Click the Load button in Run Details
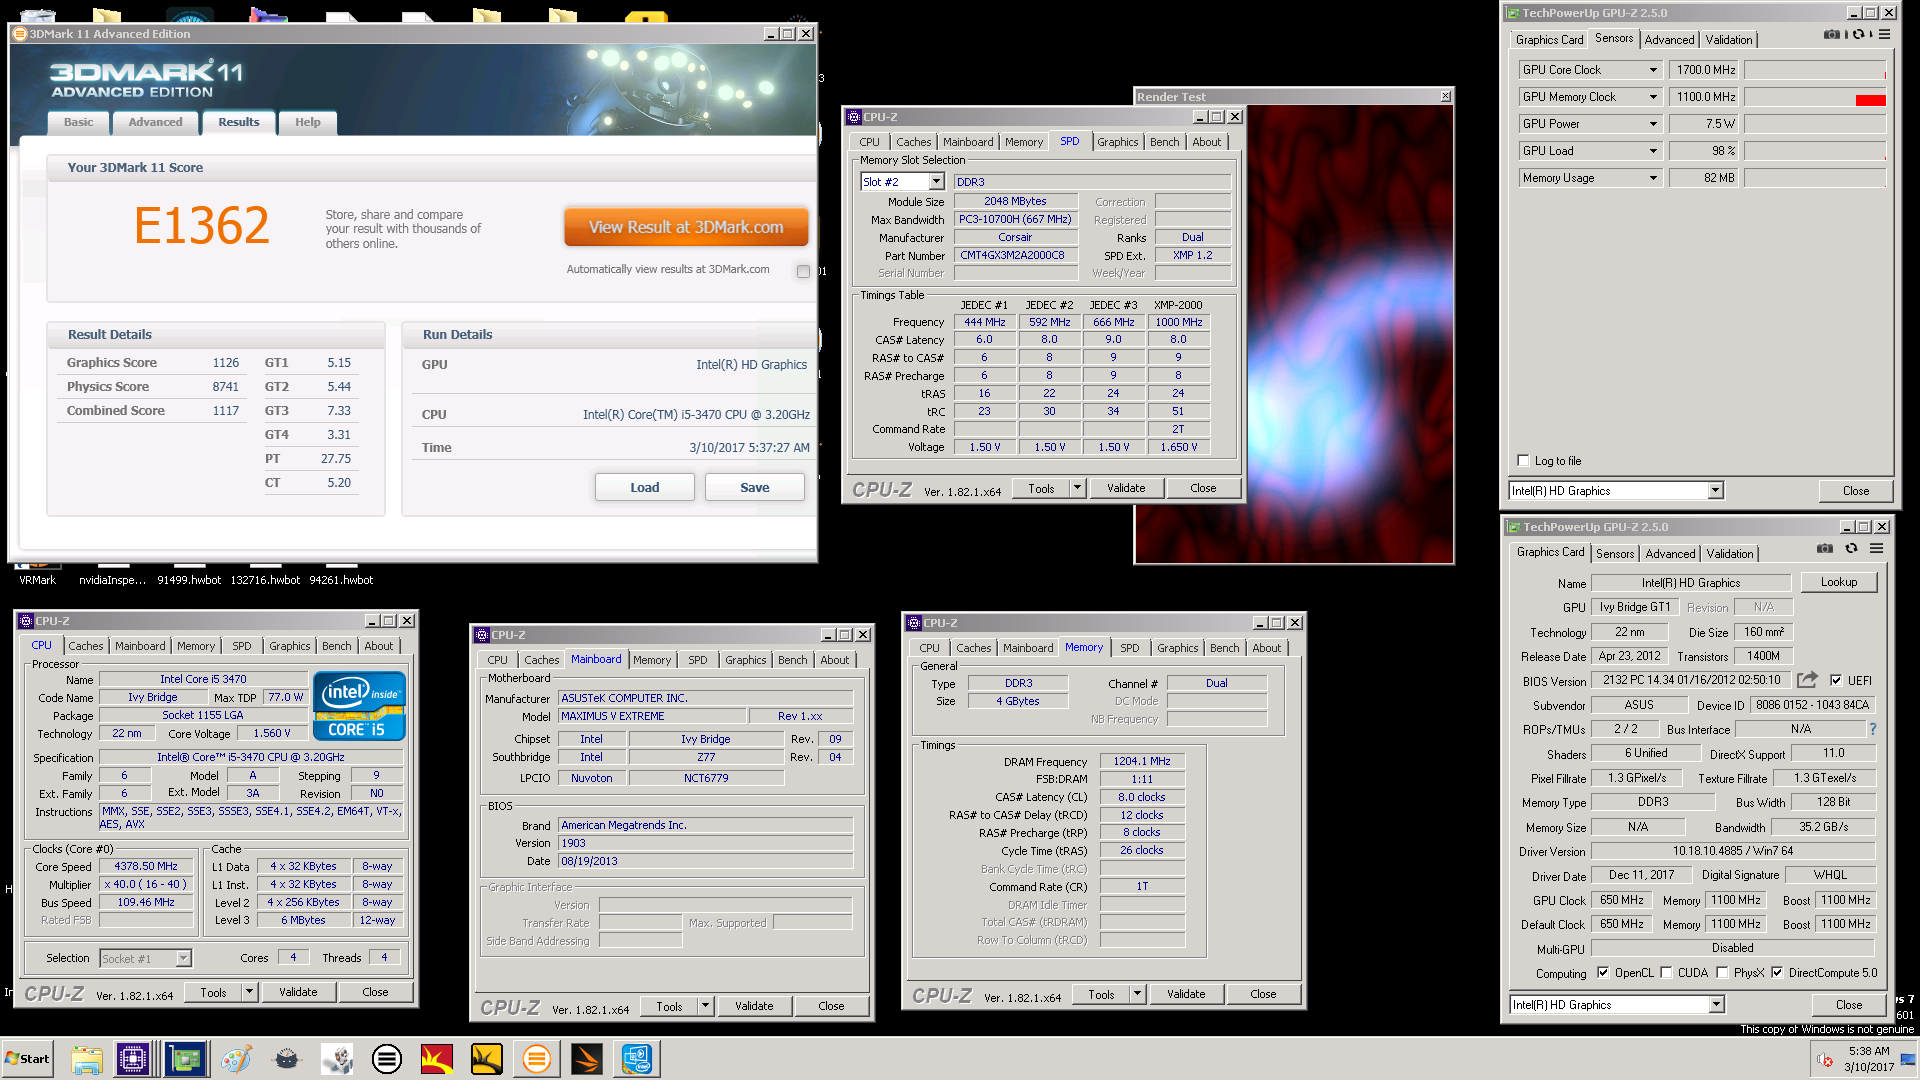Viewport: 1920px width, 1080px height. (645, 488)
